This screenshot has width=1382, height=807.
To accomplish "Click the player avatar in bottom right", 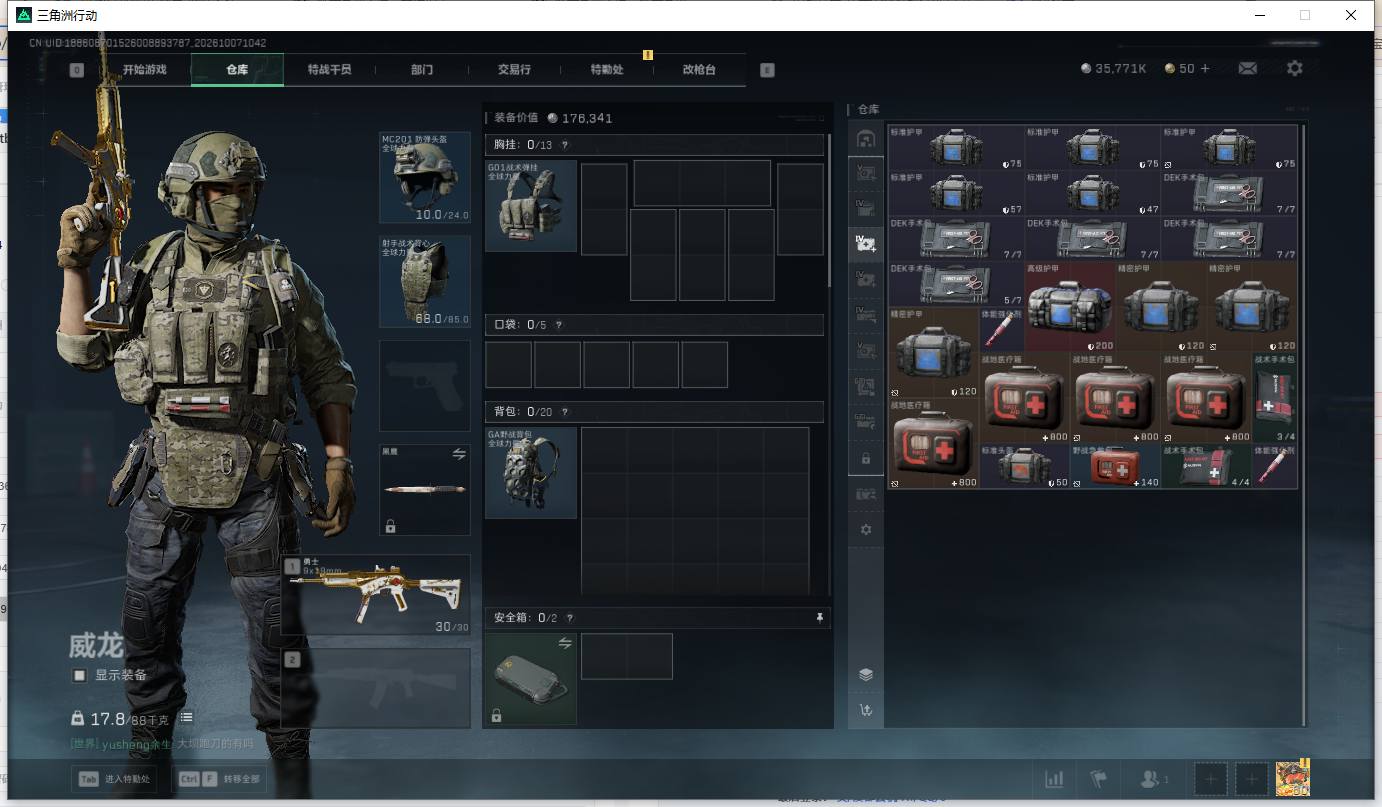I will pyautogui.click(x=1293, y=778).
